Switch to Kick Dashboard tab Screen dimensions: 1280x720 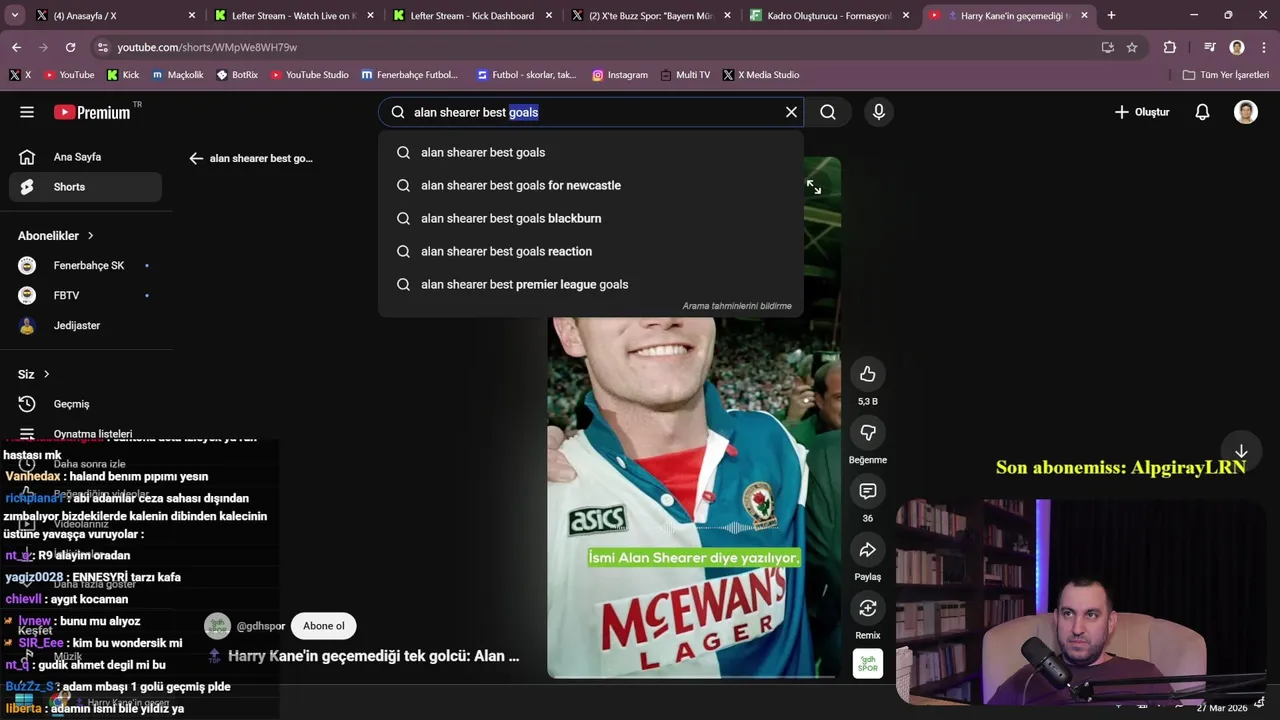pos(472,15)
